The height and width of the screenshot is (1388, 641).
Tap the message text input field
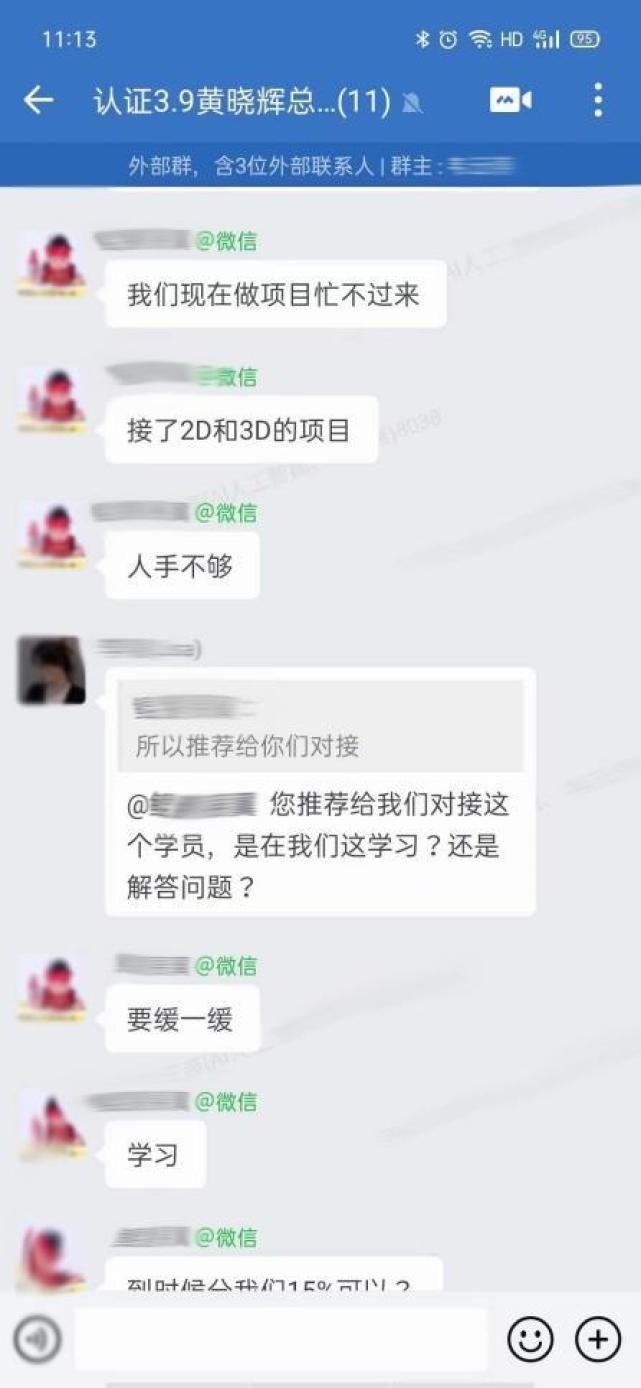pos(281,1339)
